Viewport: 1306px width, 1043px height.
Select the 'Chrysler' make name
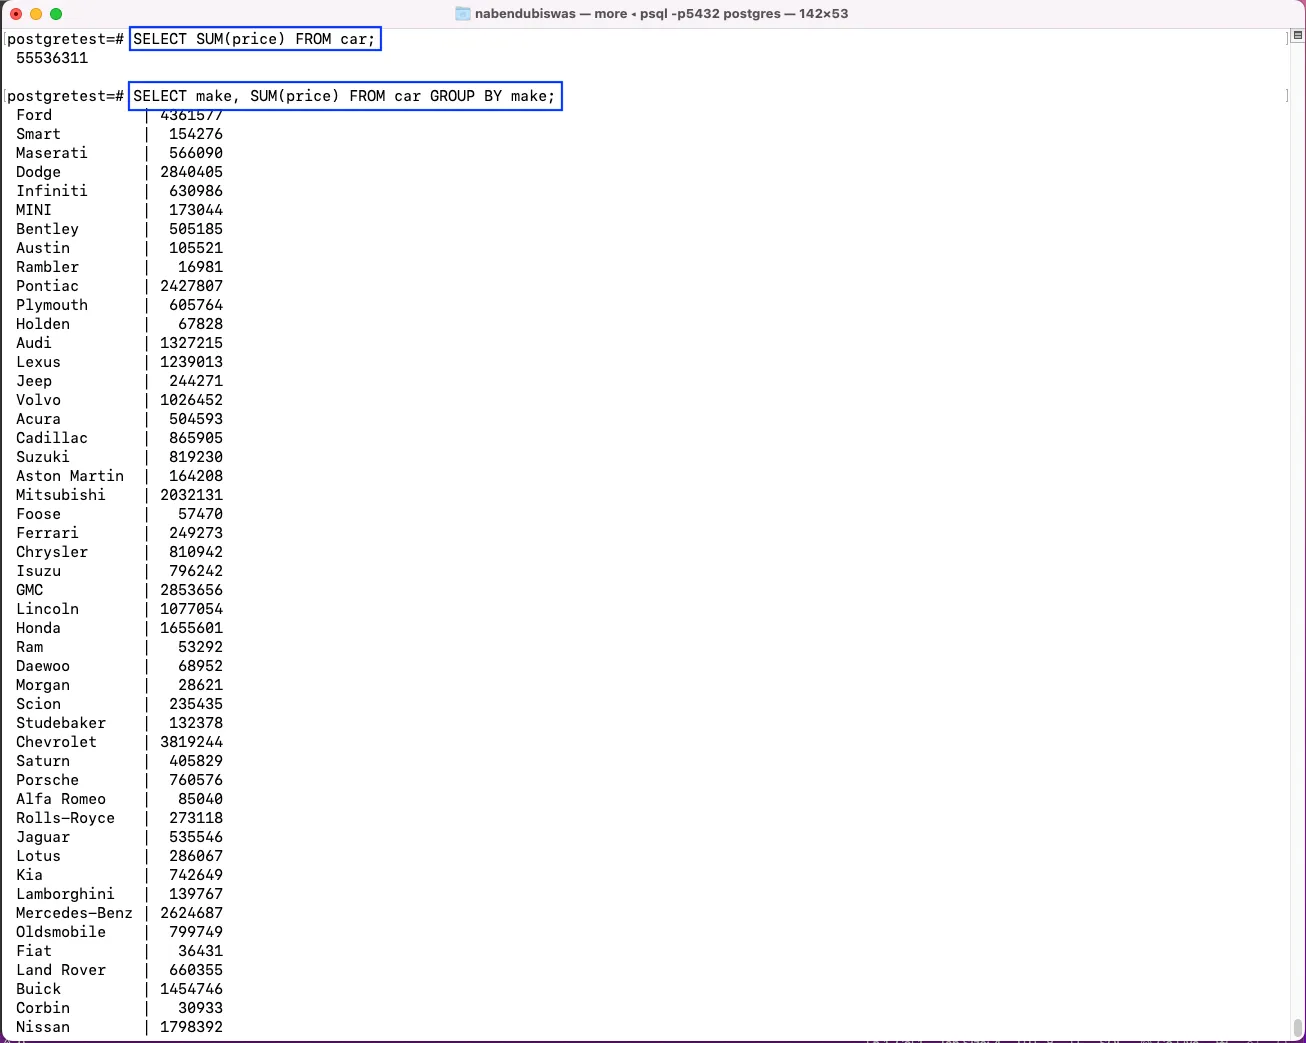[x=52, y=552]
